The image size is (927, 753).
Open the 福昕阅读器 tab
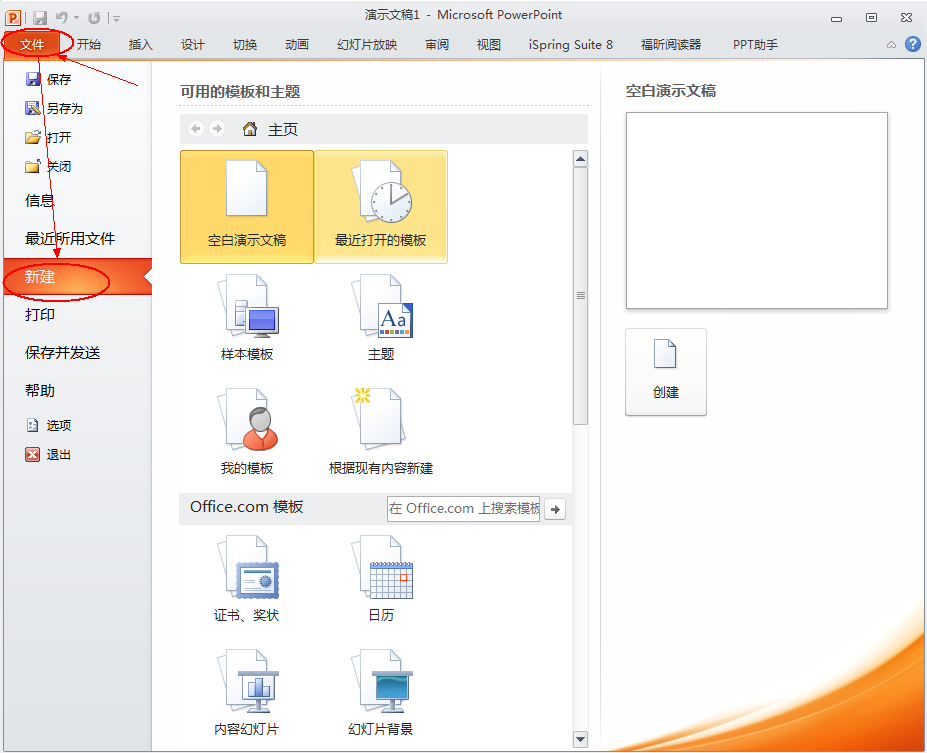[x=671, y=44]
